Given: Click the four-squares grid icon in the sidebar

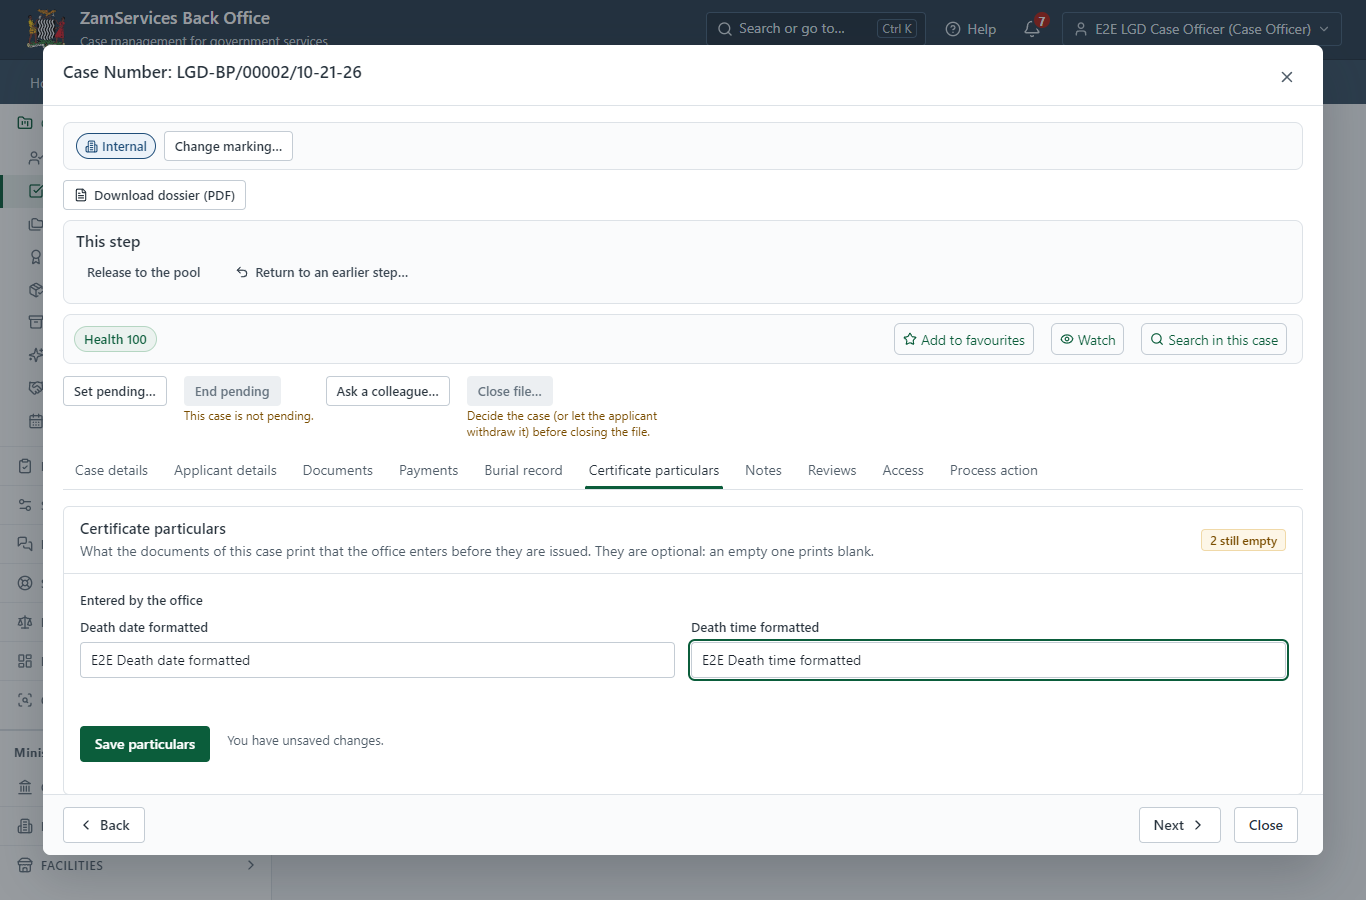Looking at the screenshot, I should click(25, 661).
